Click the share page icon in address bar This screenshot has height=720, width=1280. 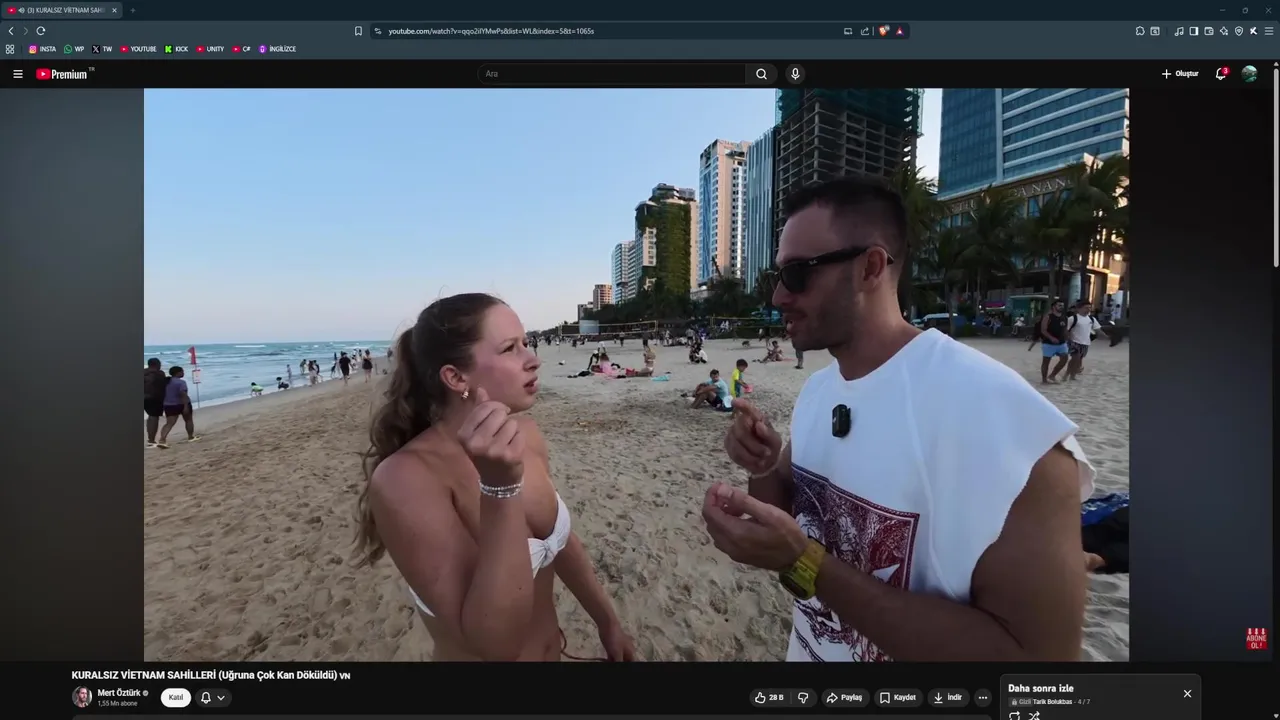[865, 31]
